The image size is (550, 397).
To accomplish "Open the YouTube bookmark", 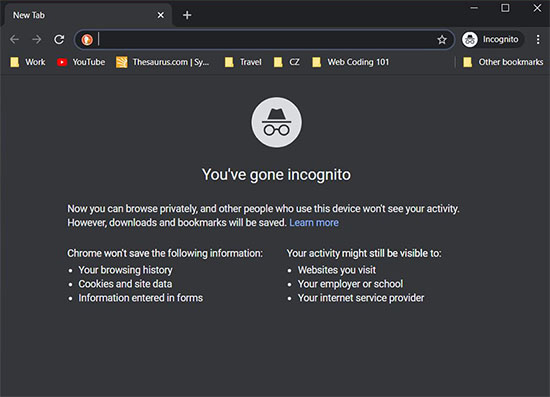I will pos(81,62).
